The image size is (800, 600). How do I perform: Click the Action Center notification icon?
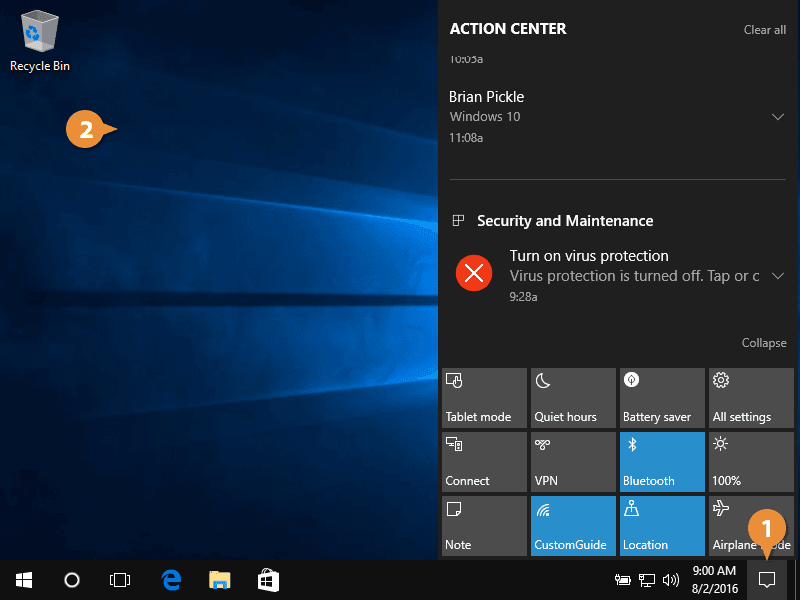click(767, 580)
